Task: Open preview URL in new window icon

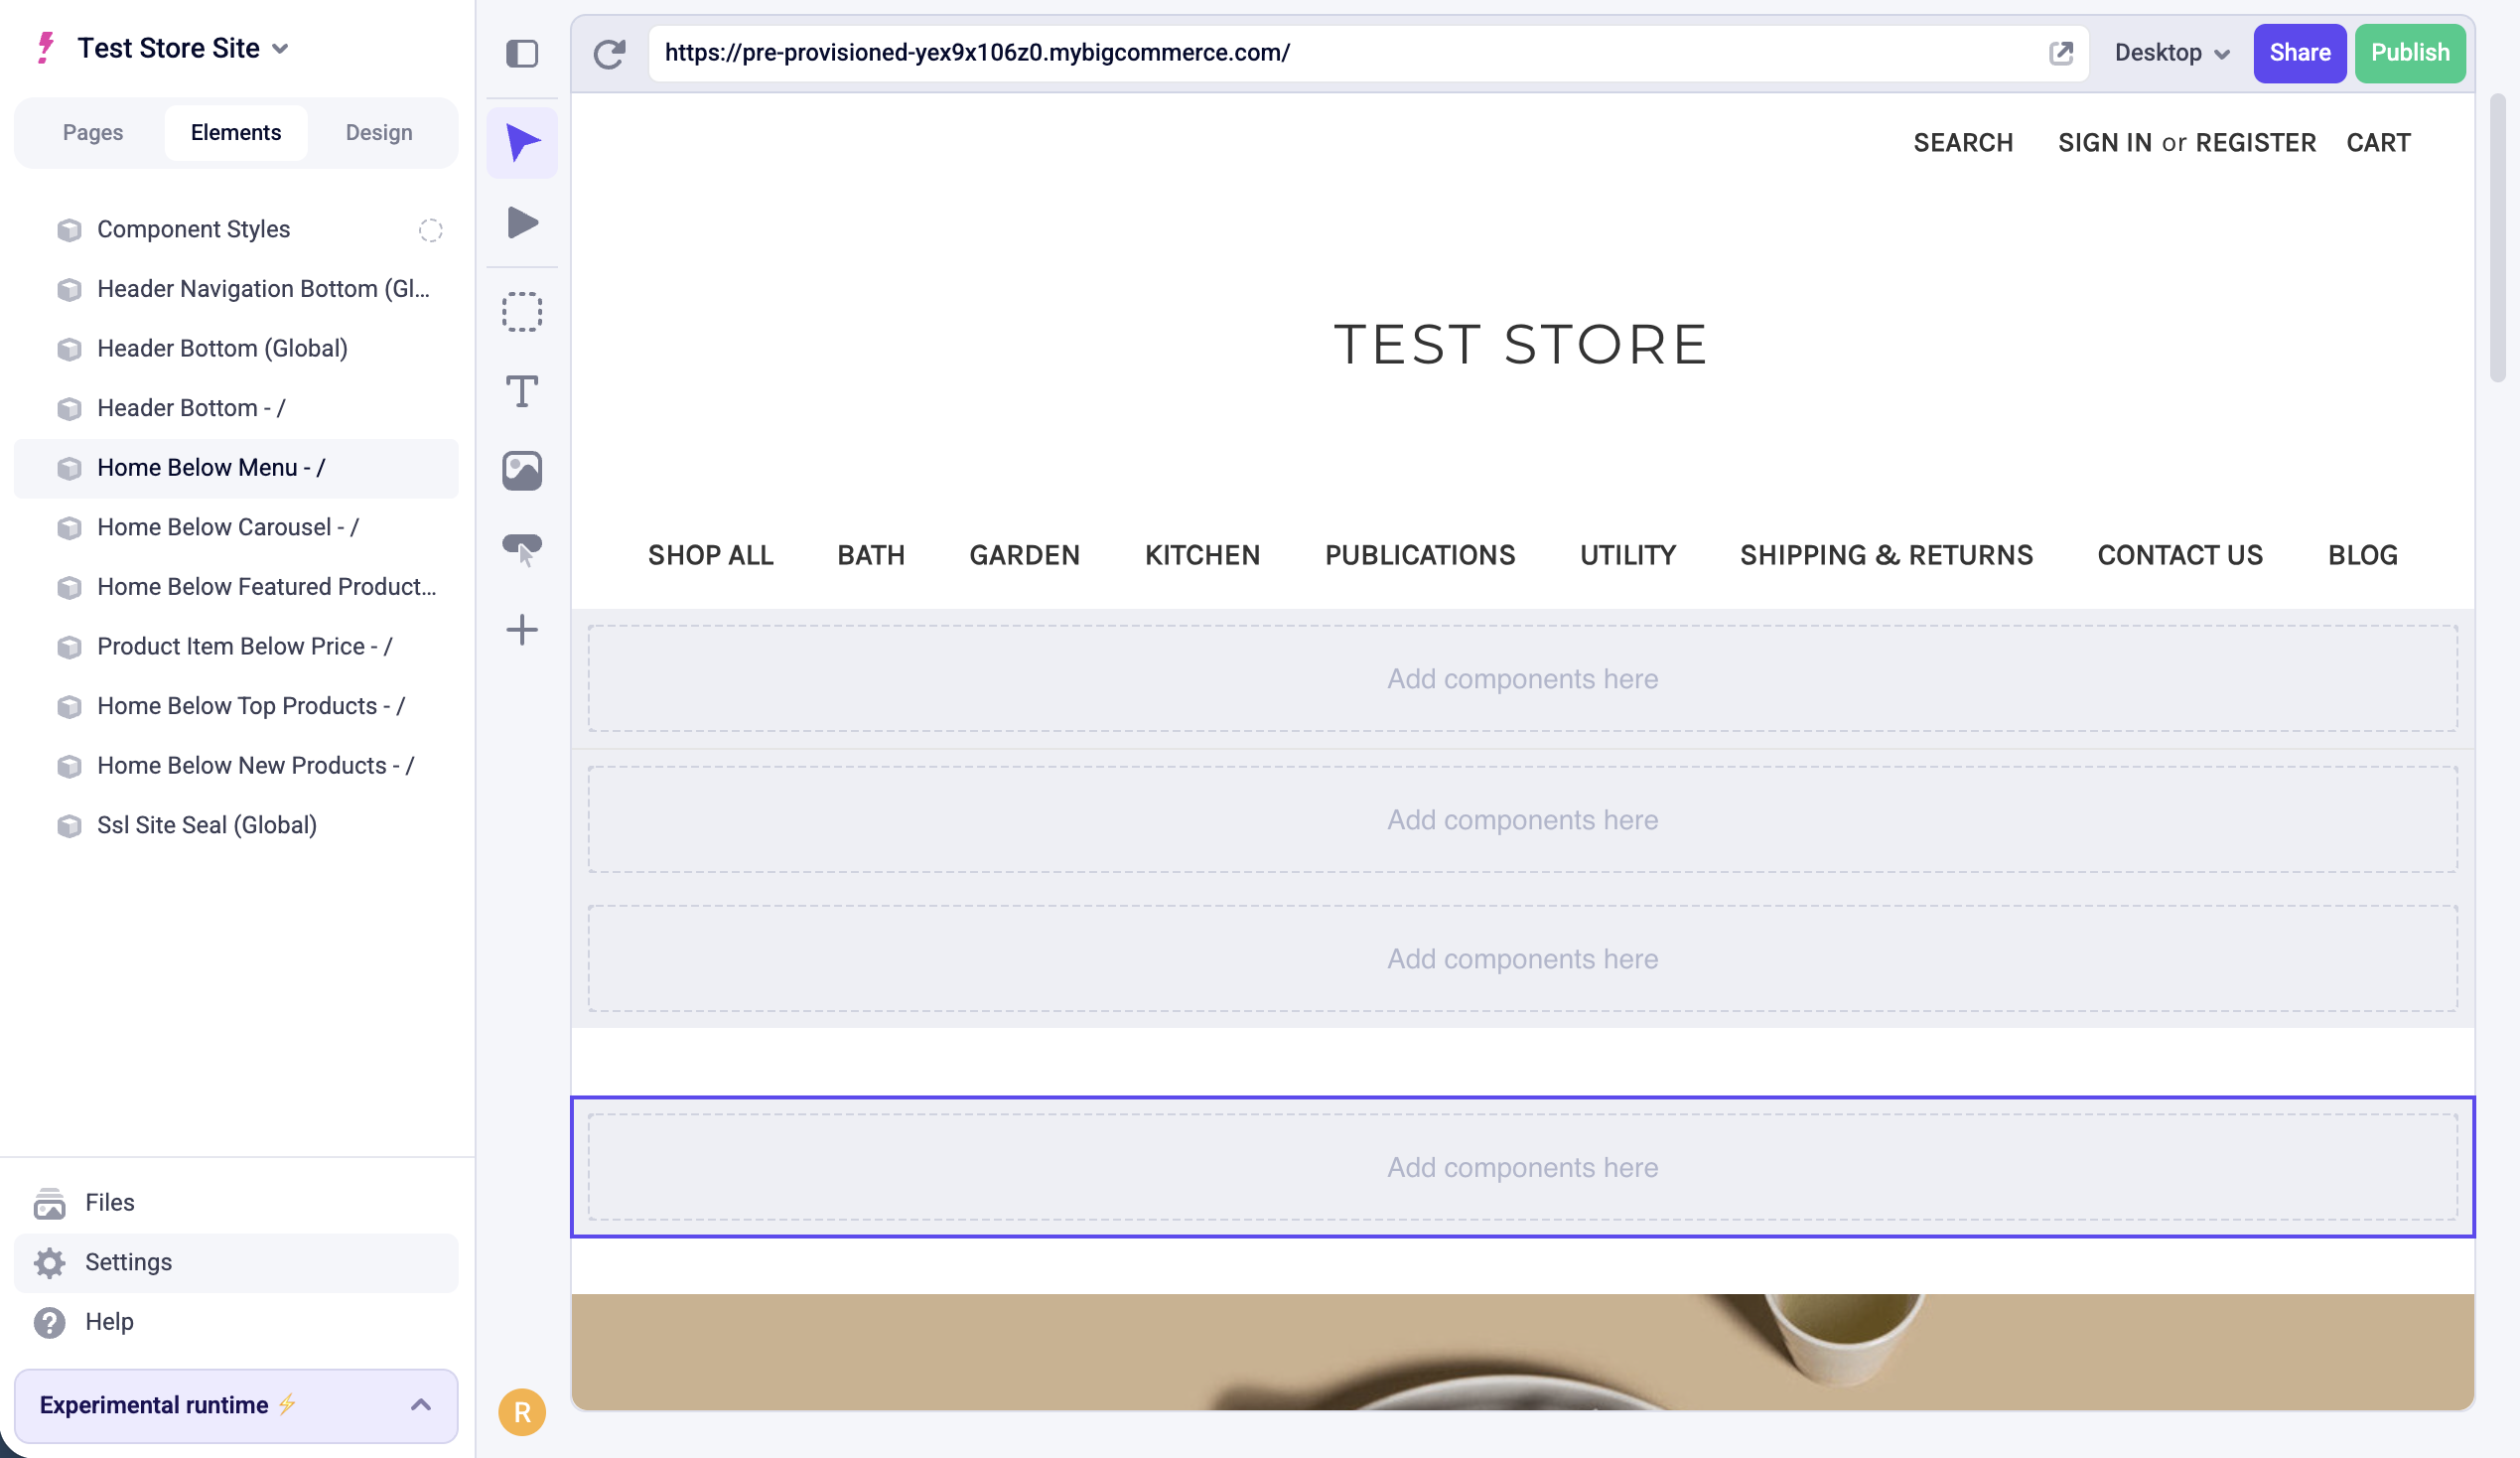Action: [x=2060, y=53]
